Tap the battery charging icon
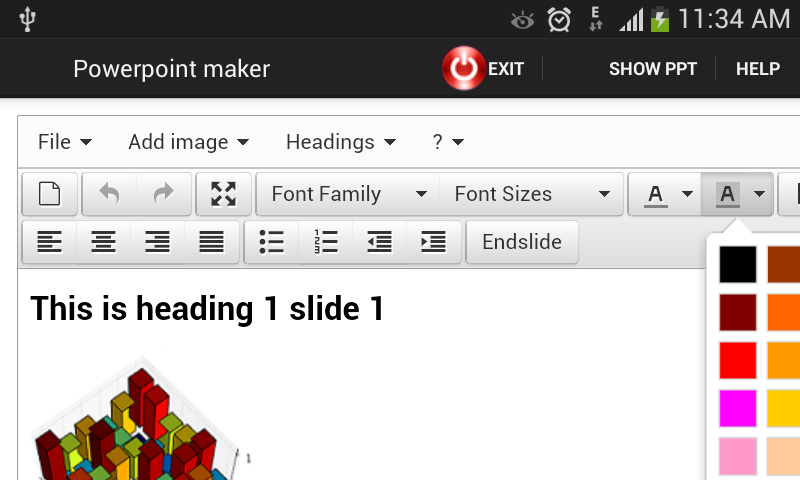800x480 pixels. tap(660, 19)
